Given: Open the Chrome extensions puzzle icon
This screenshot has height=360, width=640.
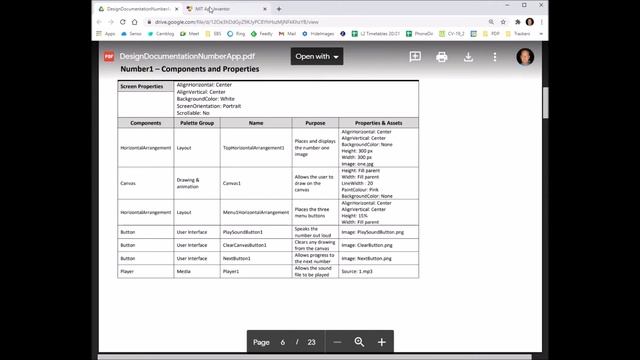Looking at the screenshot, I should tap(518, 22).
